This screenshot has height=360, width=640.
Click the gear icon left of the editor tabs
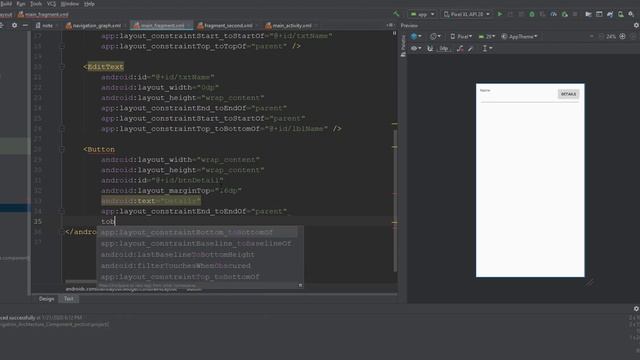point(14,25)
